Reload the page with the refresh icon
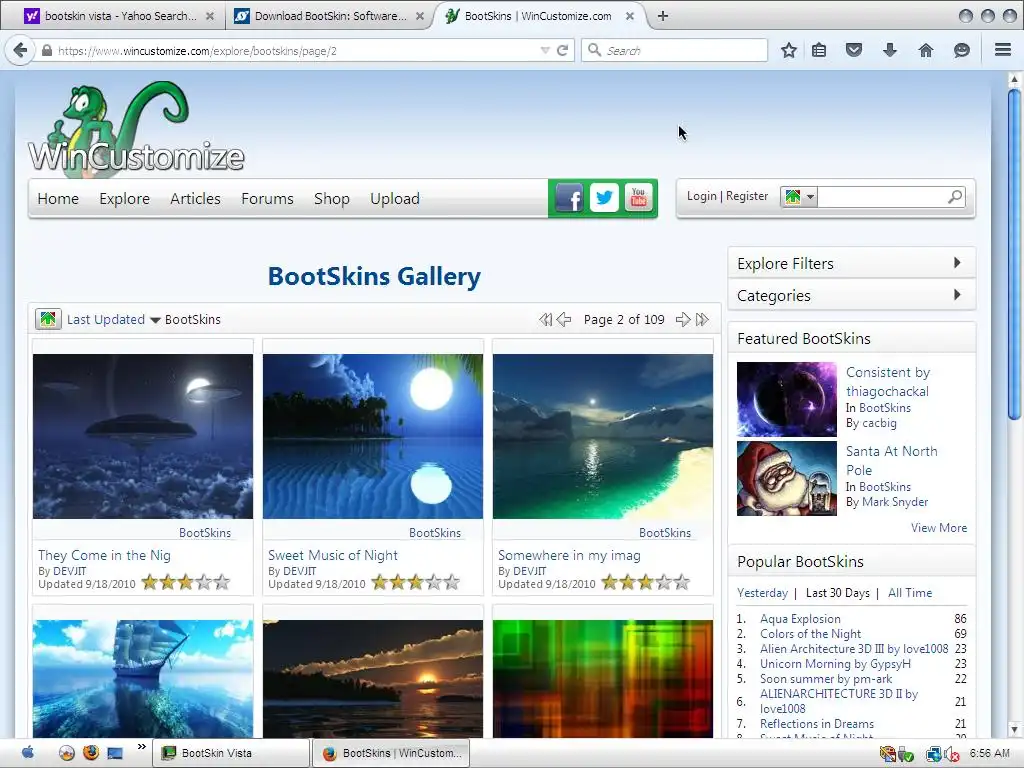This screenshot has height=768, width=1024. point(562,50)
